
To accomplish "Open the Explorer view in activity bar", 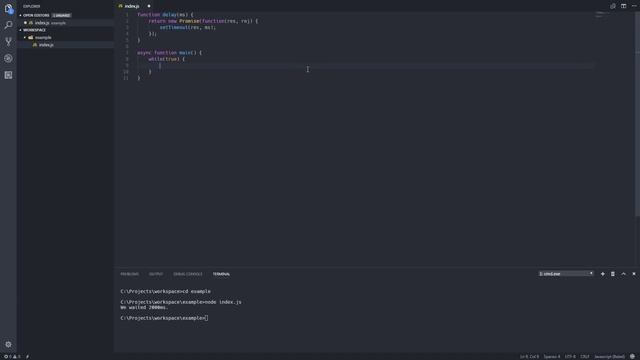I will click(8, 9).
